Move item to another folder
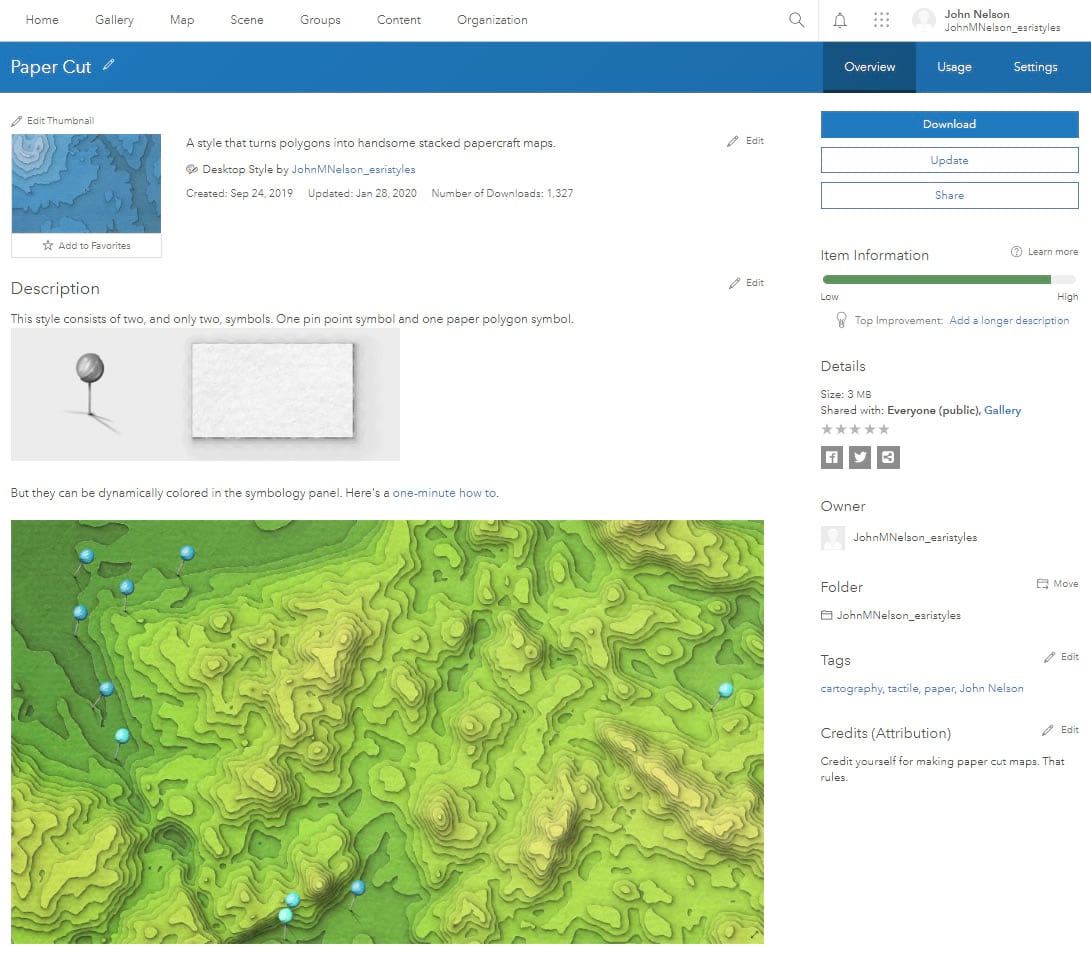Image resolution: width=1091 pixels, height=956 pixels. (1058, 584)
